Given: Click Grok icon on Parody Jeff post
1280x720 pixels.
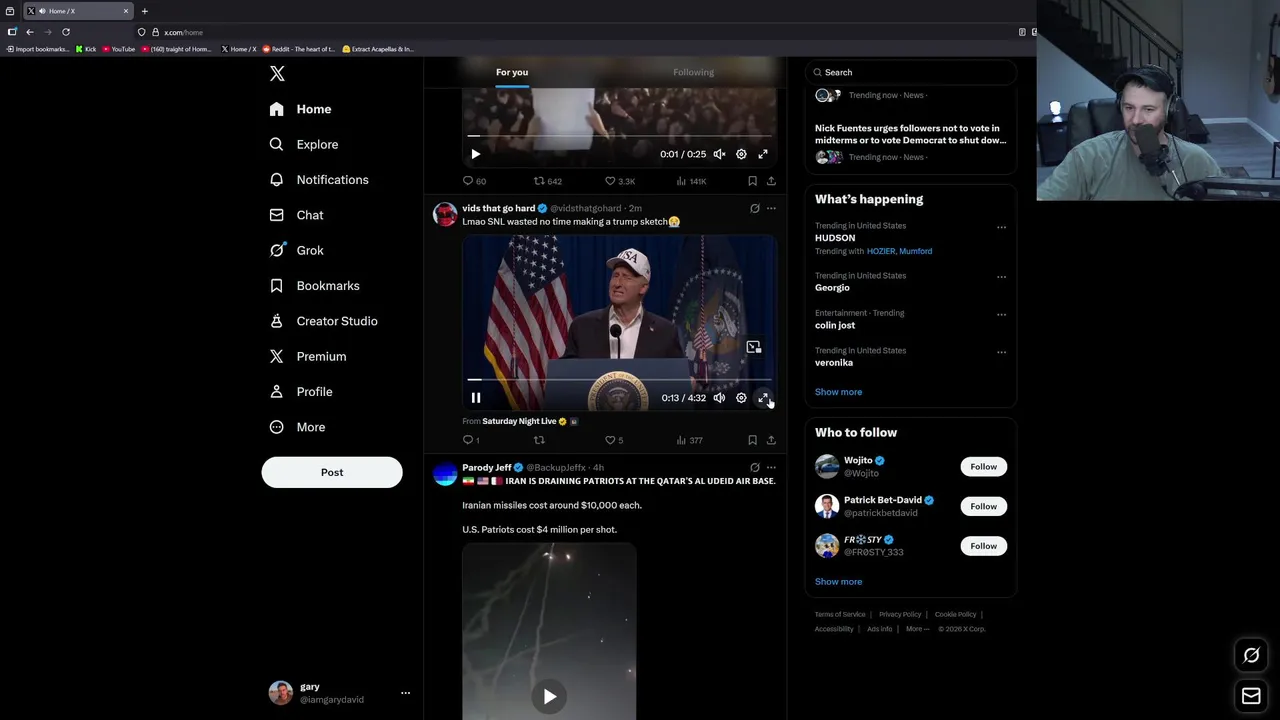Looking at the screenshot, I should coord(754,467).
